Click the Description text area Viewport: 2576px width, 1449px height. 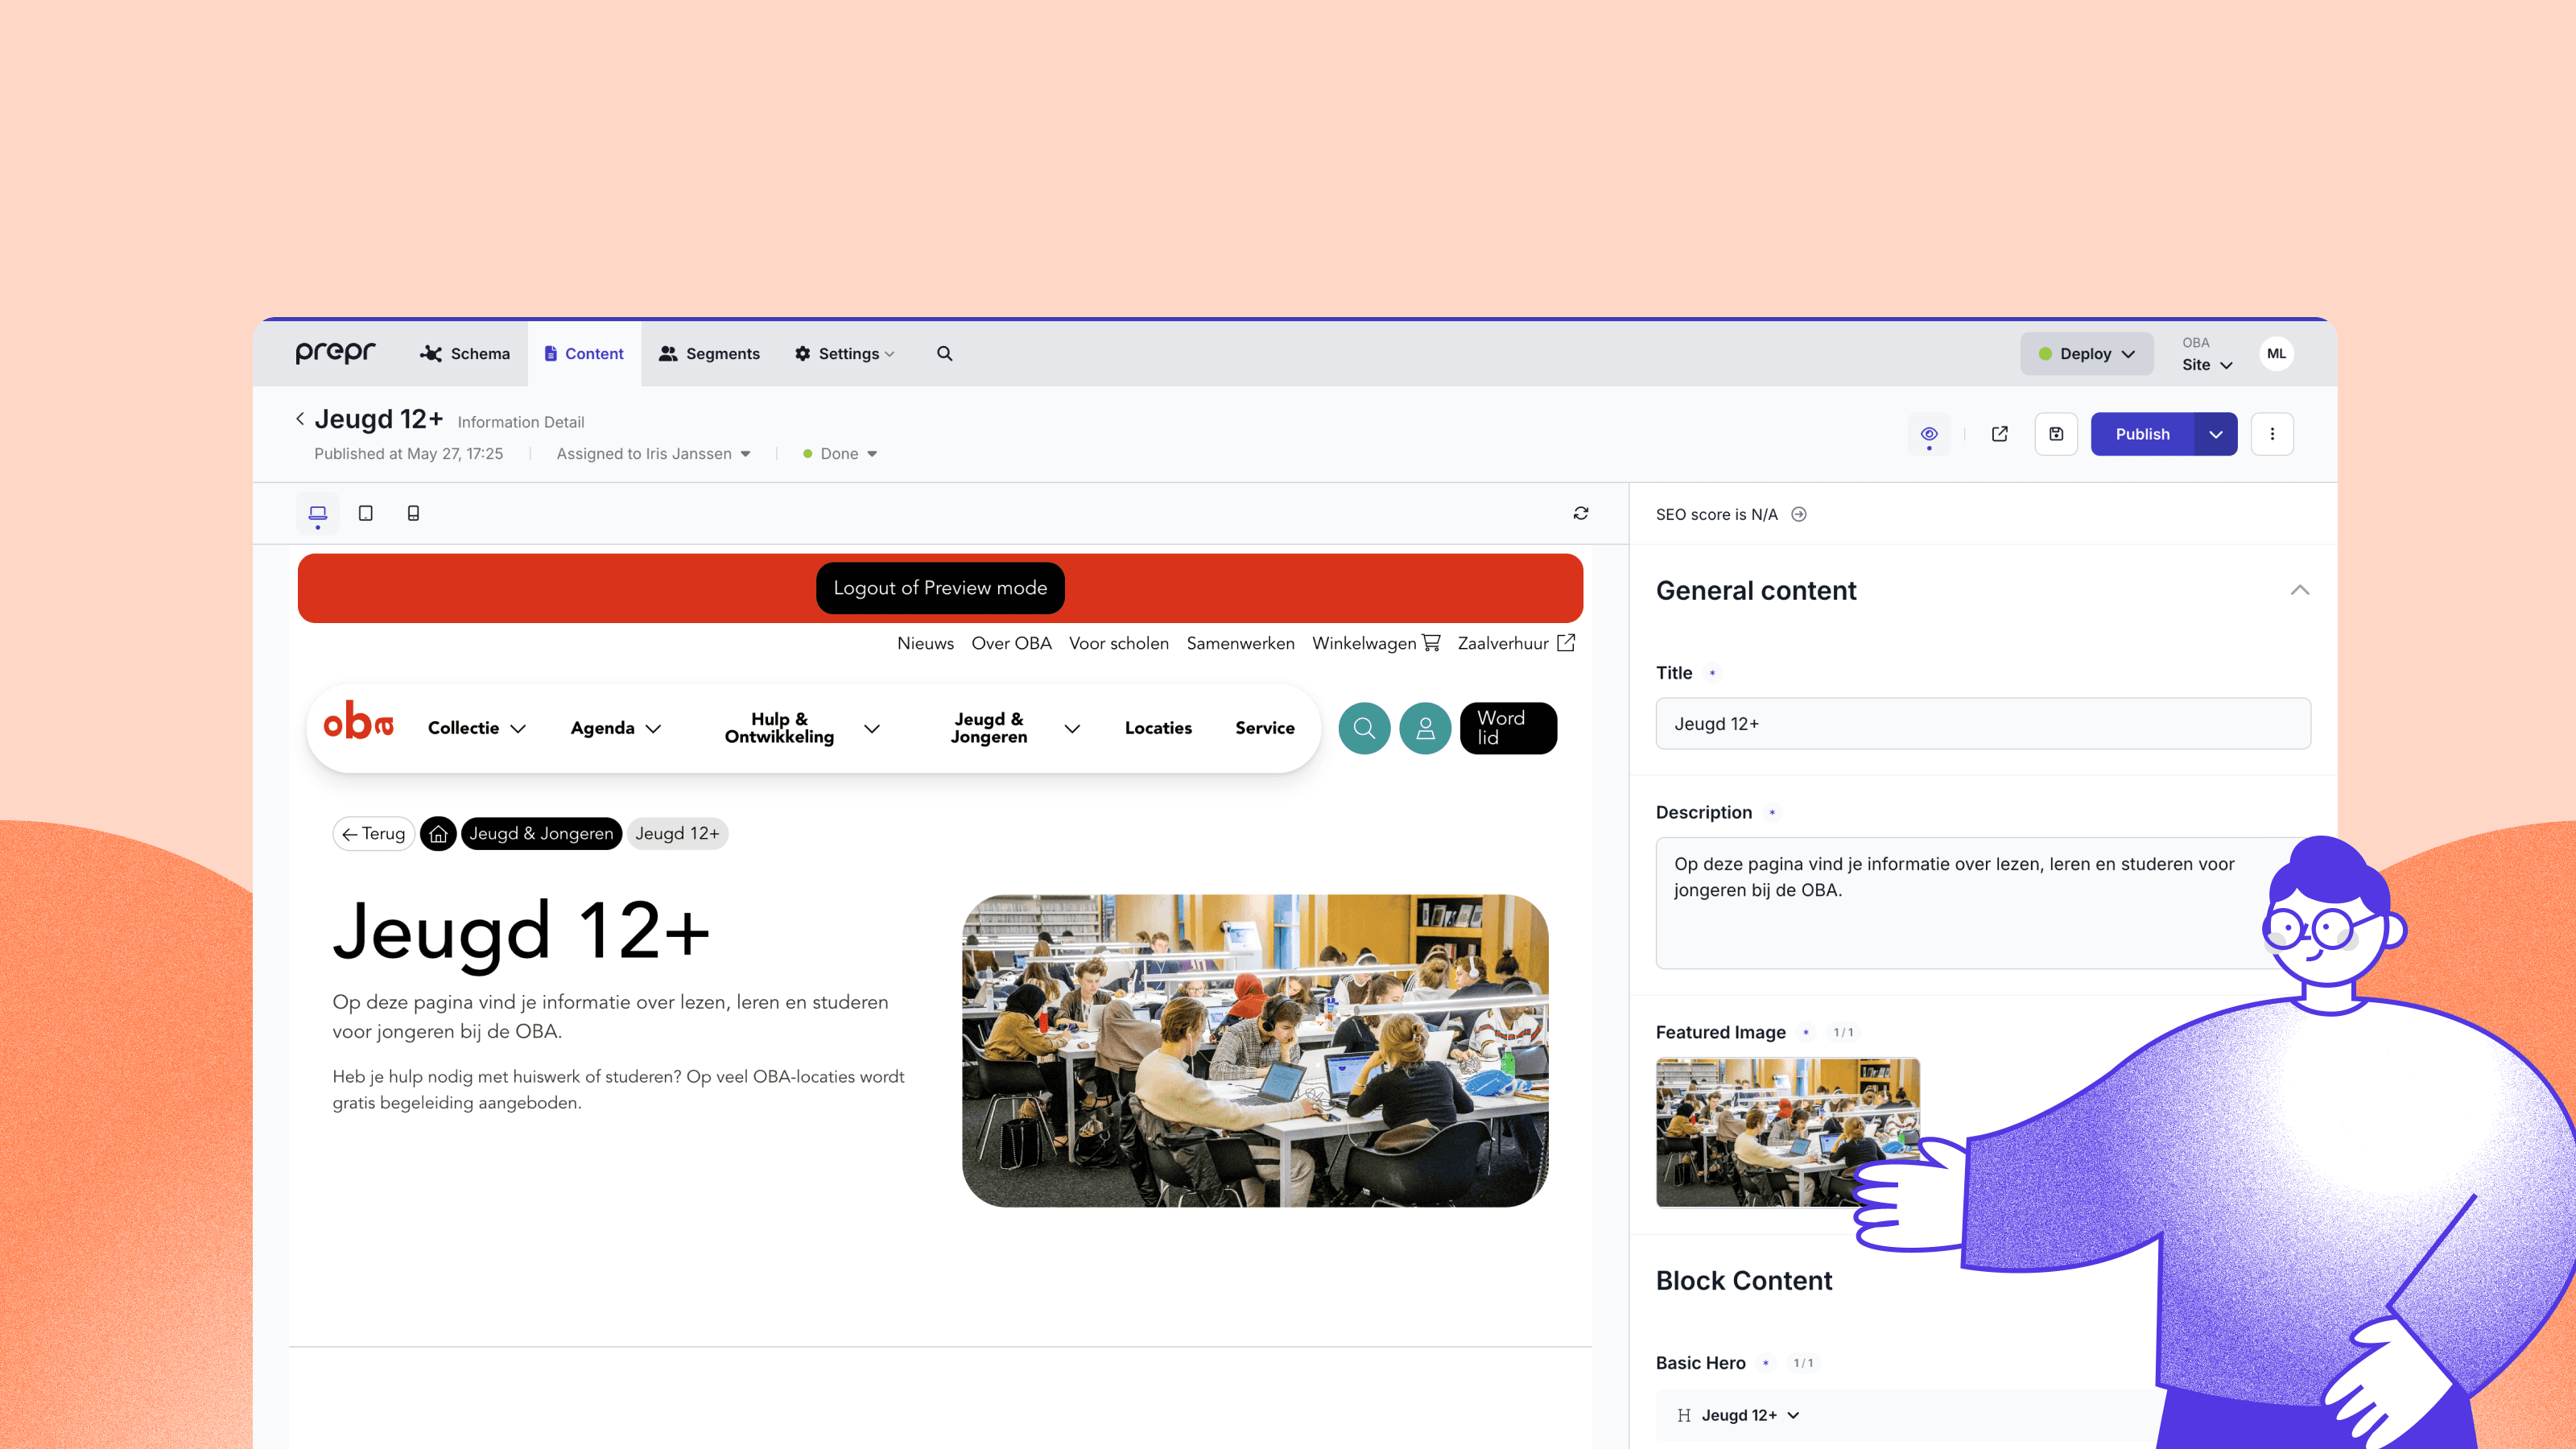click(x=1983, y=902)
